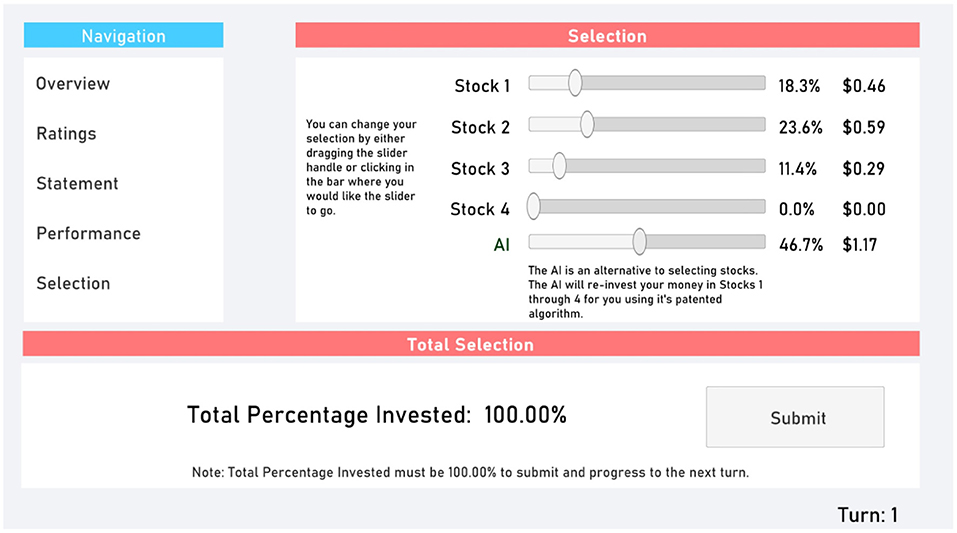Click the Stock 1 slider handle
The width and height of the screenshot is (957, 533).
click(575, 83)
